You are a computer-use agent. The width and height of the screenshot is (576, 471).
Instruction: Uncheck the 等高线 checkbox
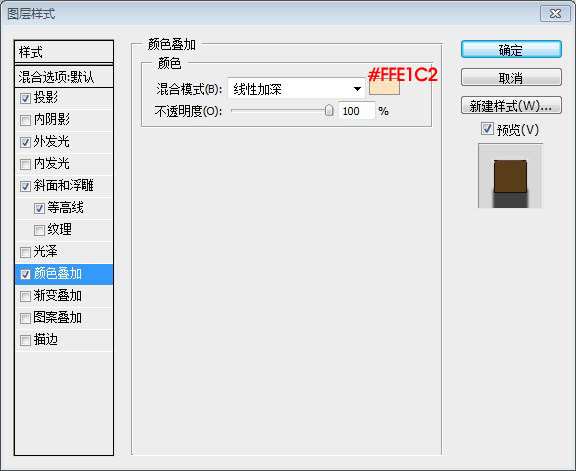click(39, 208)
